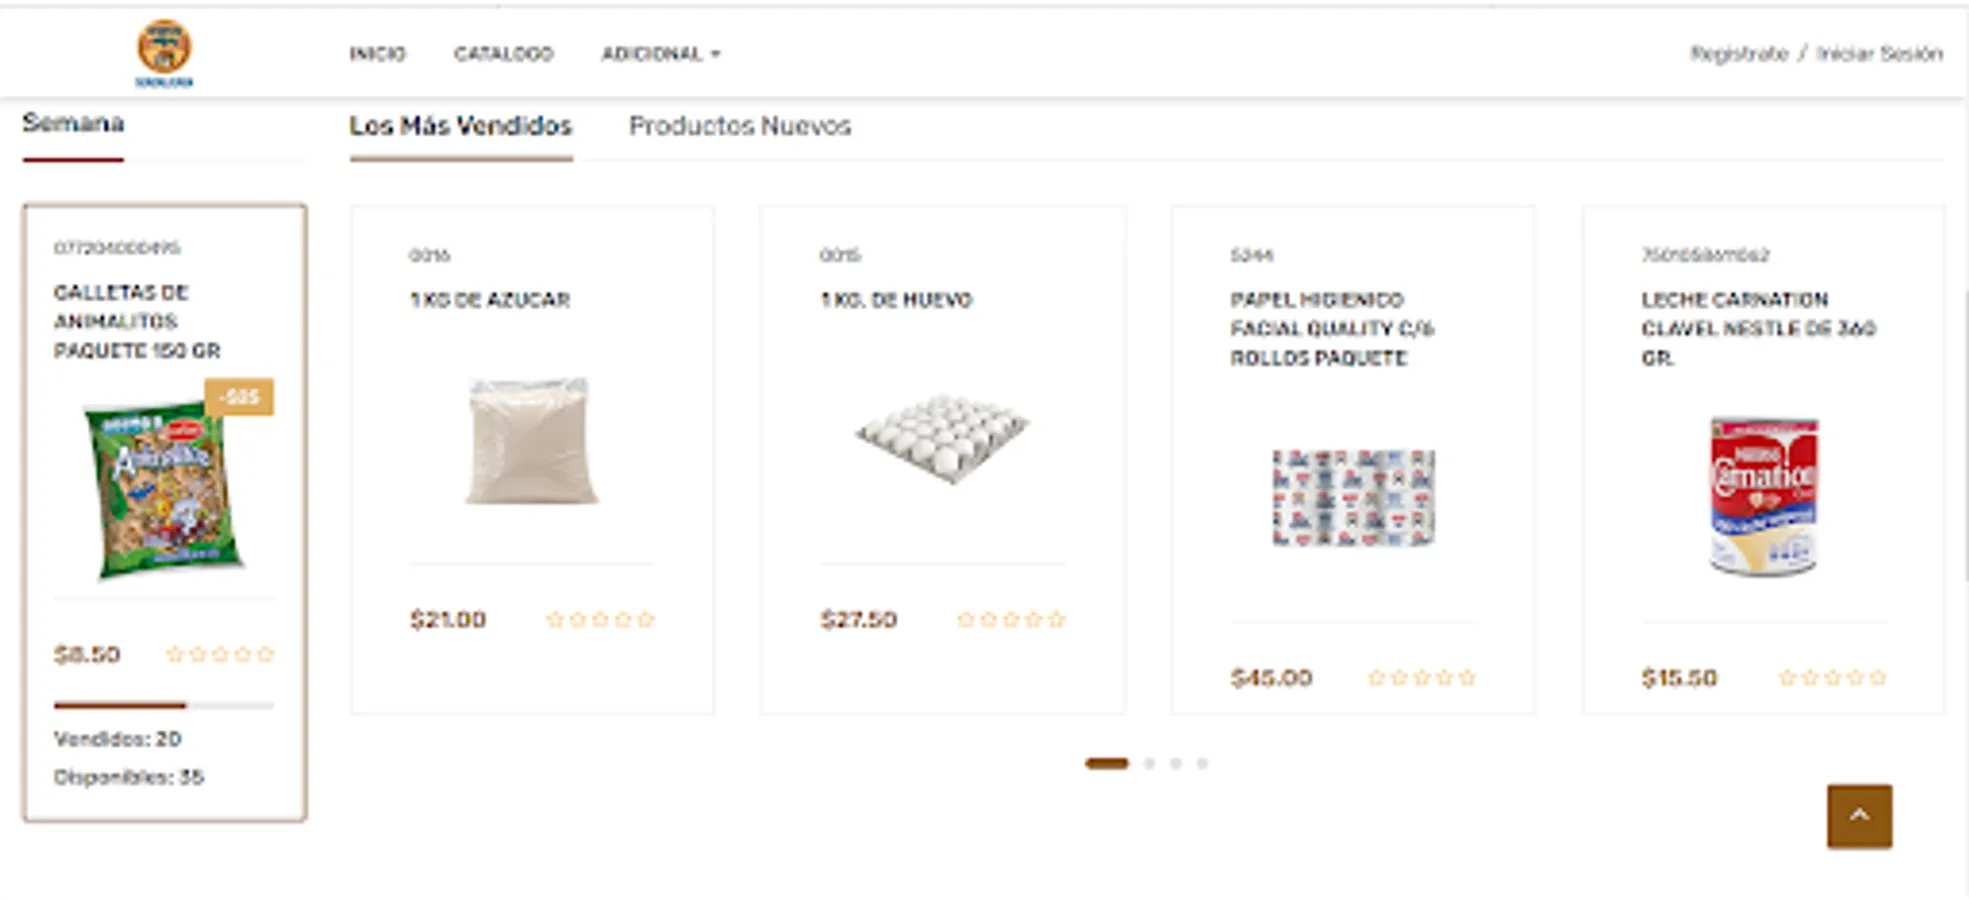Image resolution: width=1969 pixels, height=900 pixels.
Task: Select the third carousel page dot
Action: point(1176,764)
